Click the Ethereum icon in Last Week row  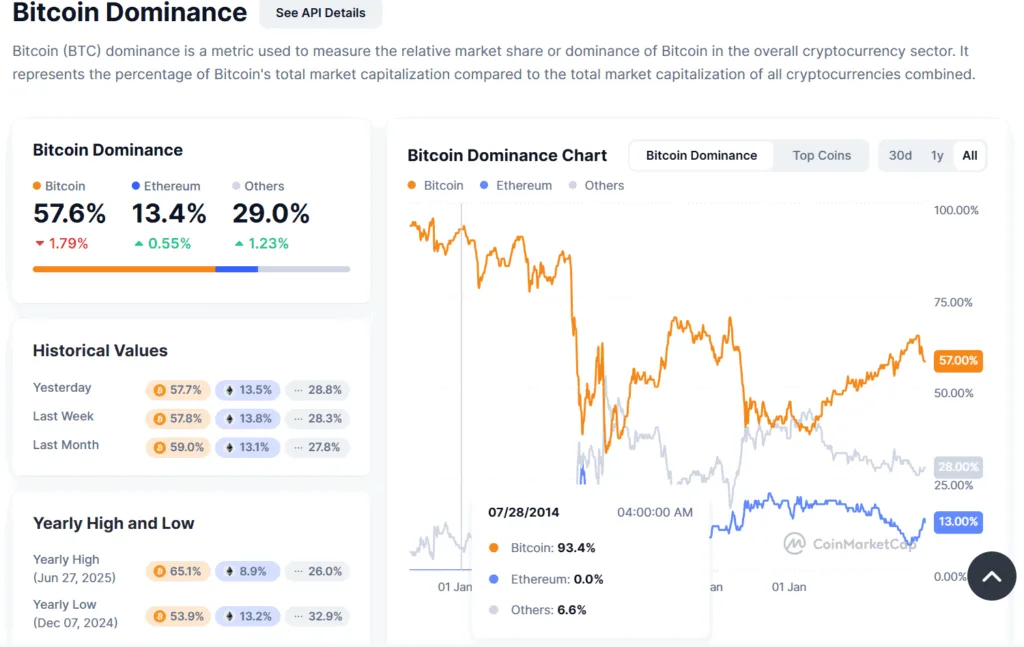(x=231, y=419)
